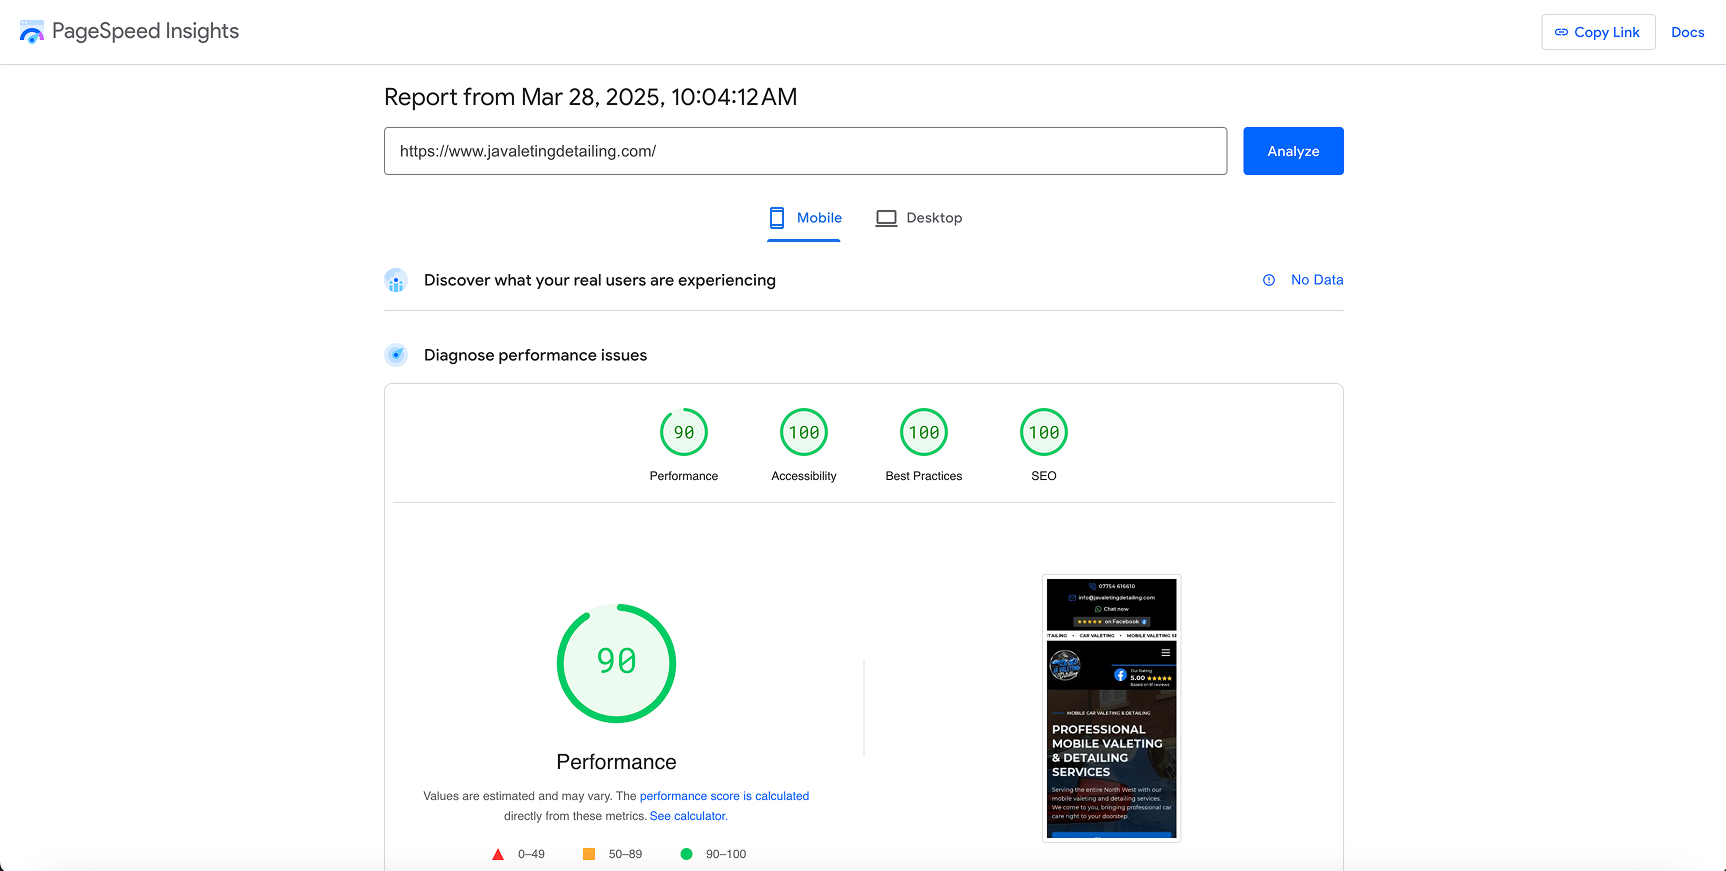Click the No Data info icon
The image size is (1726, 871).
[x=1268, y=280]
